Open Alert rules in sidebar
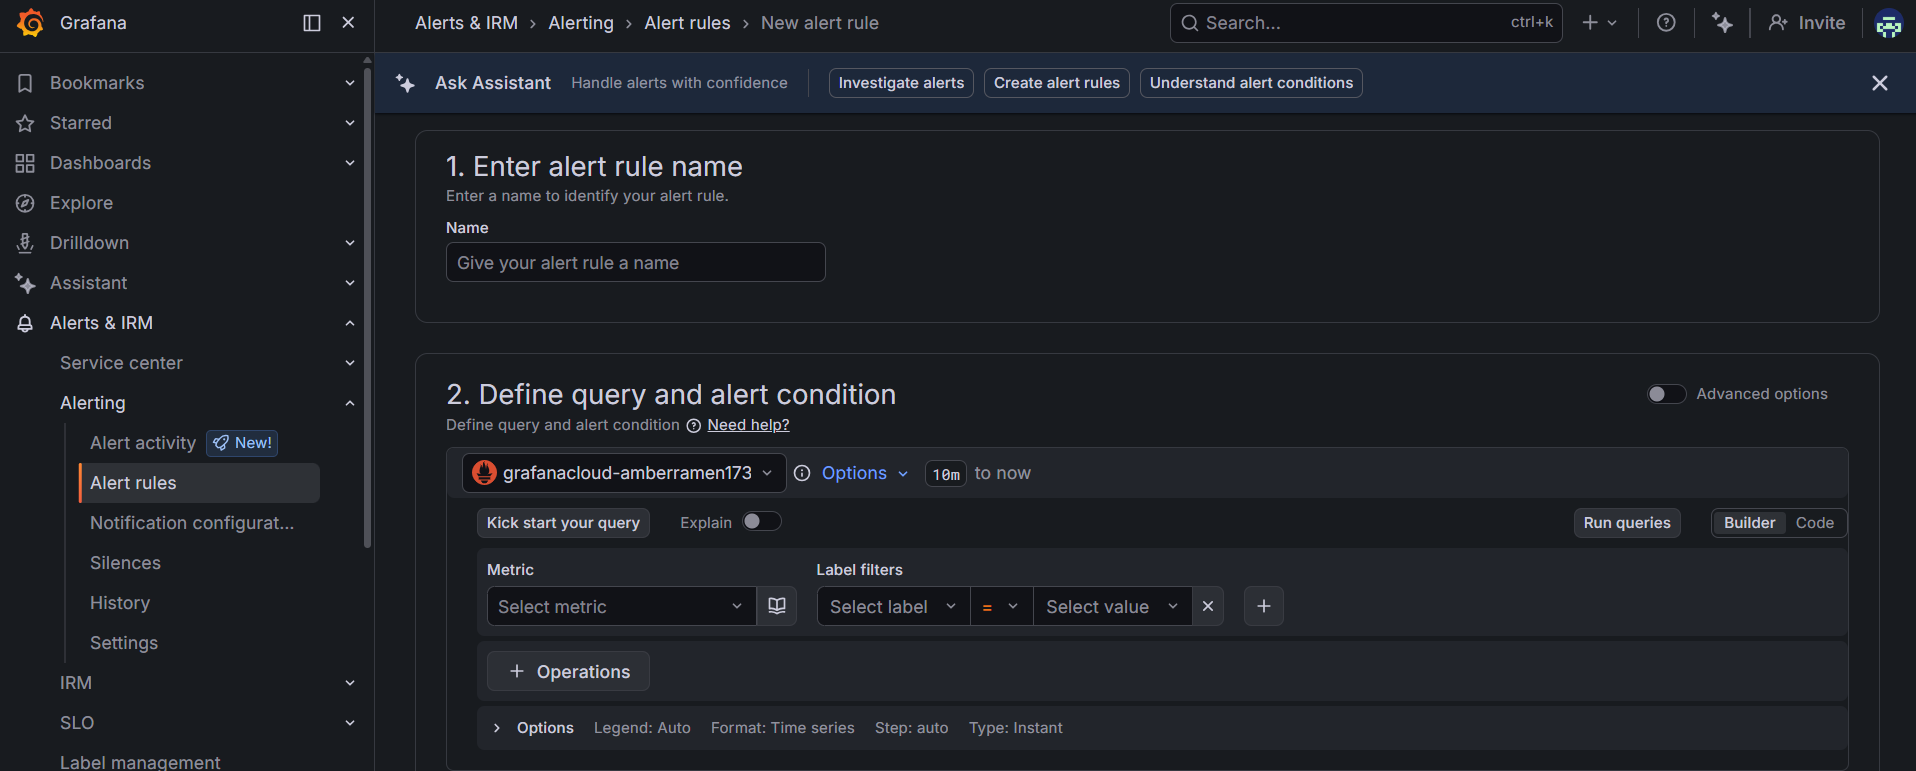The width and height of the screenshot is (1916, 771). [x=199, y=483]
